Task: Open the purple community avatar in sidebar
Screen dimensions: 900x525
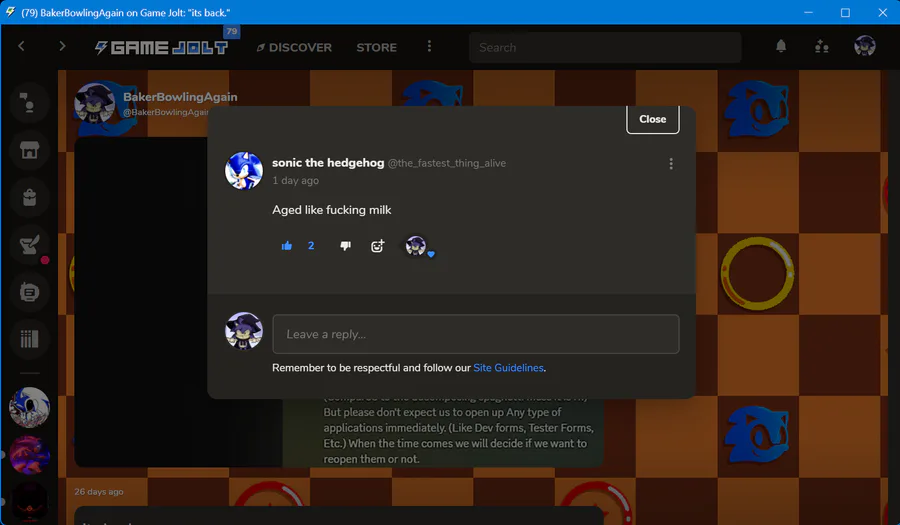Action: pos(29,455)
